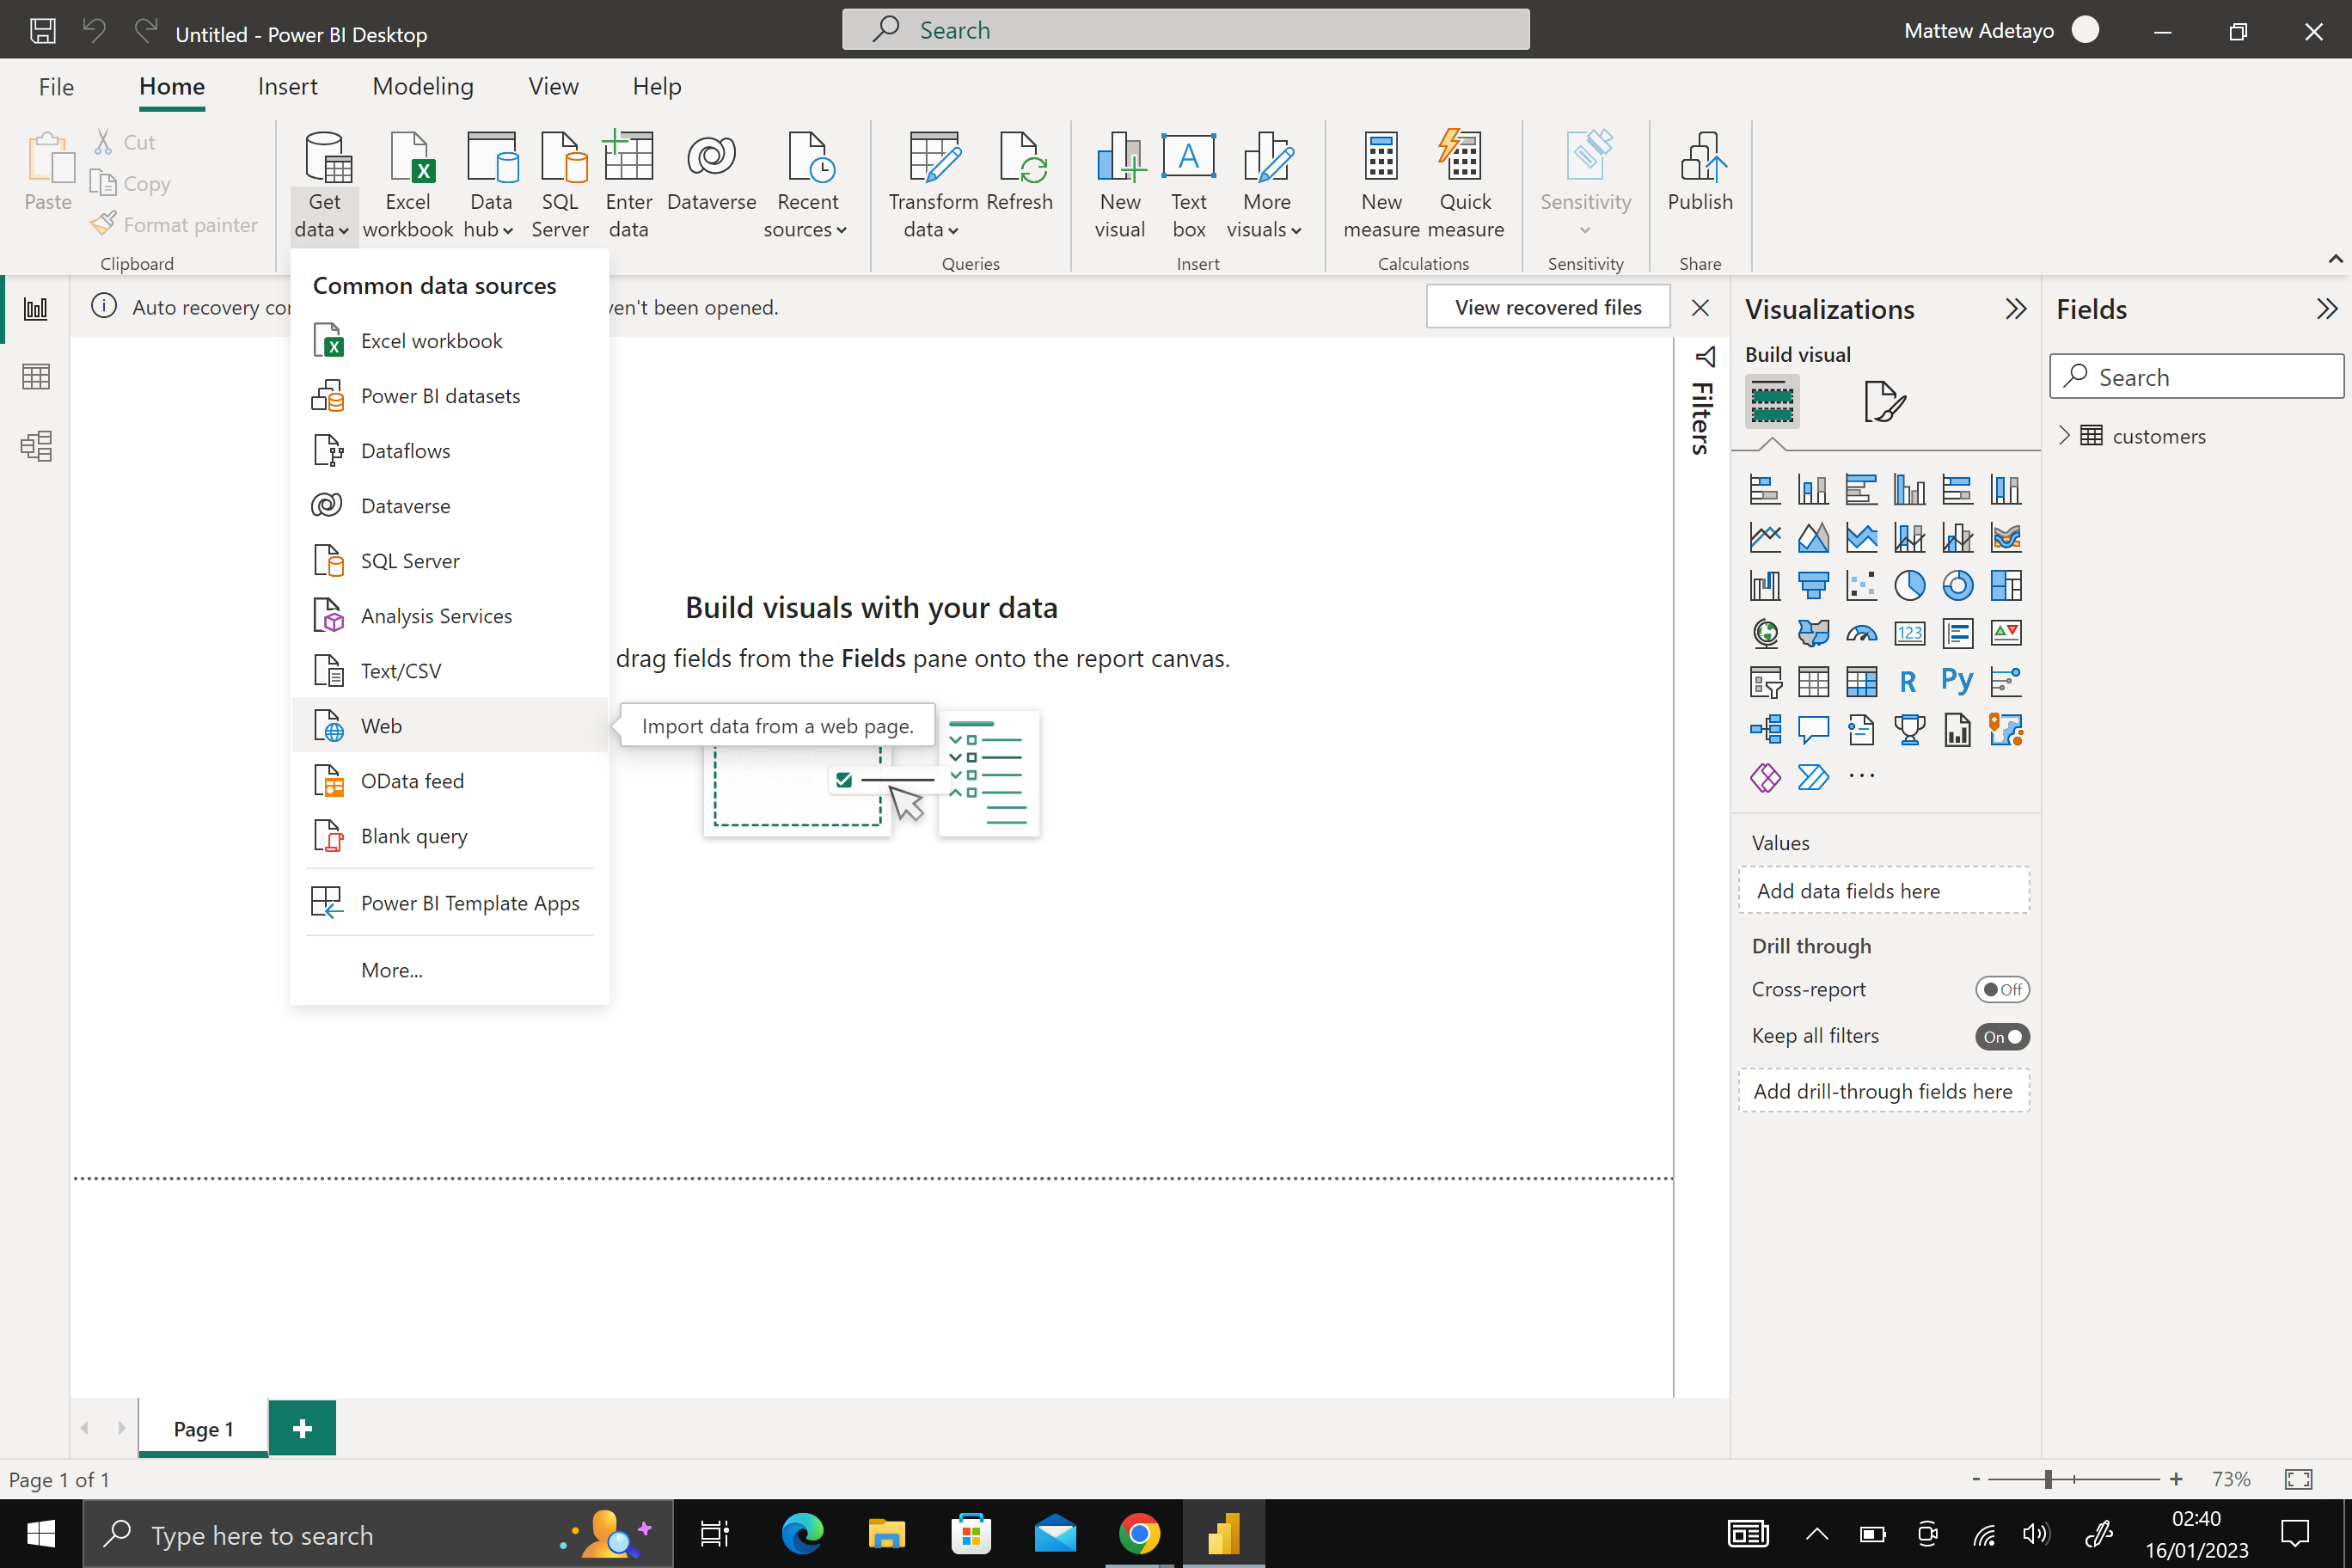Choose Text/CSV from common data sources
The image size is (2352, 1568).
tap(450, 670)
